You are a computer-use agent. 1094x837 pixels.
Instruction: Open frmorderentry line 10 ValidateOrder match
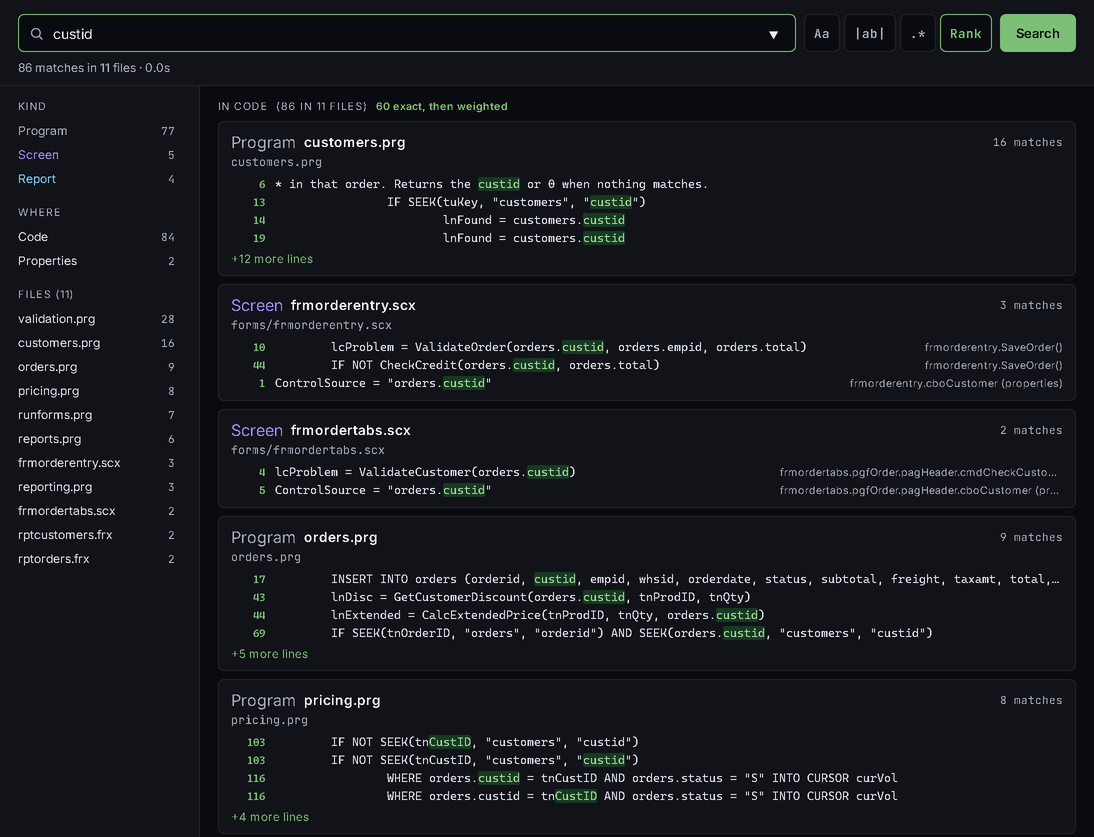(647, 347)
